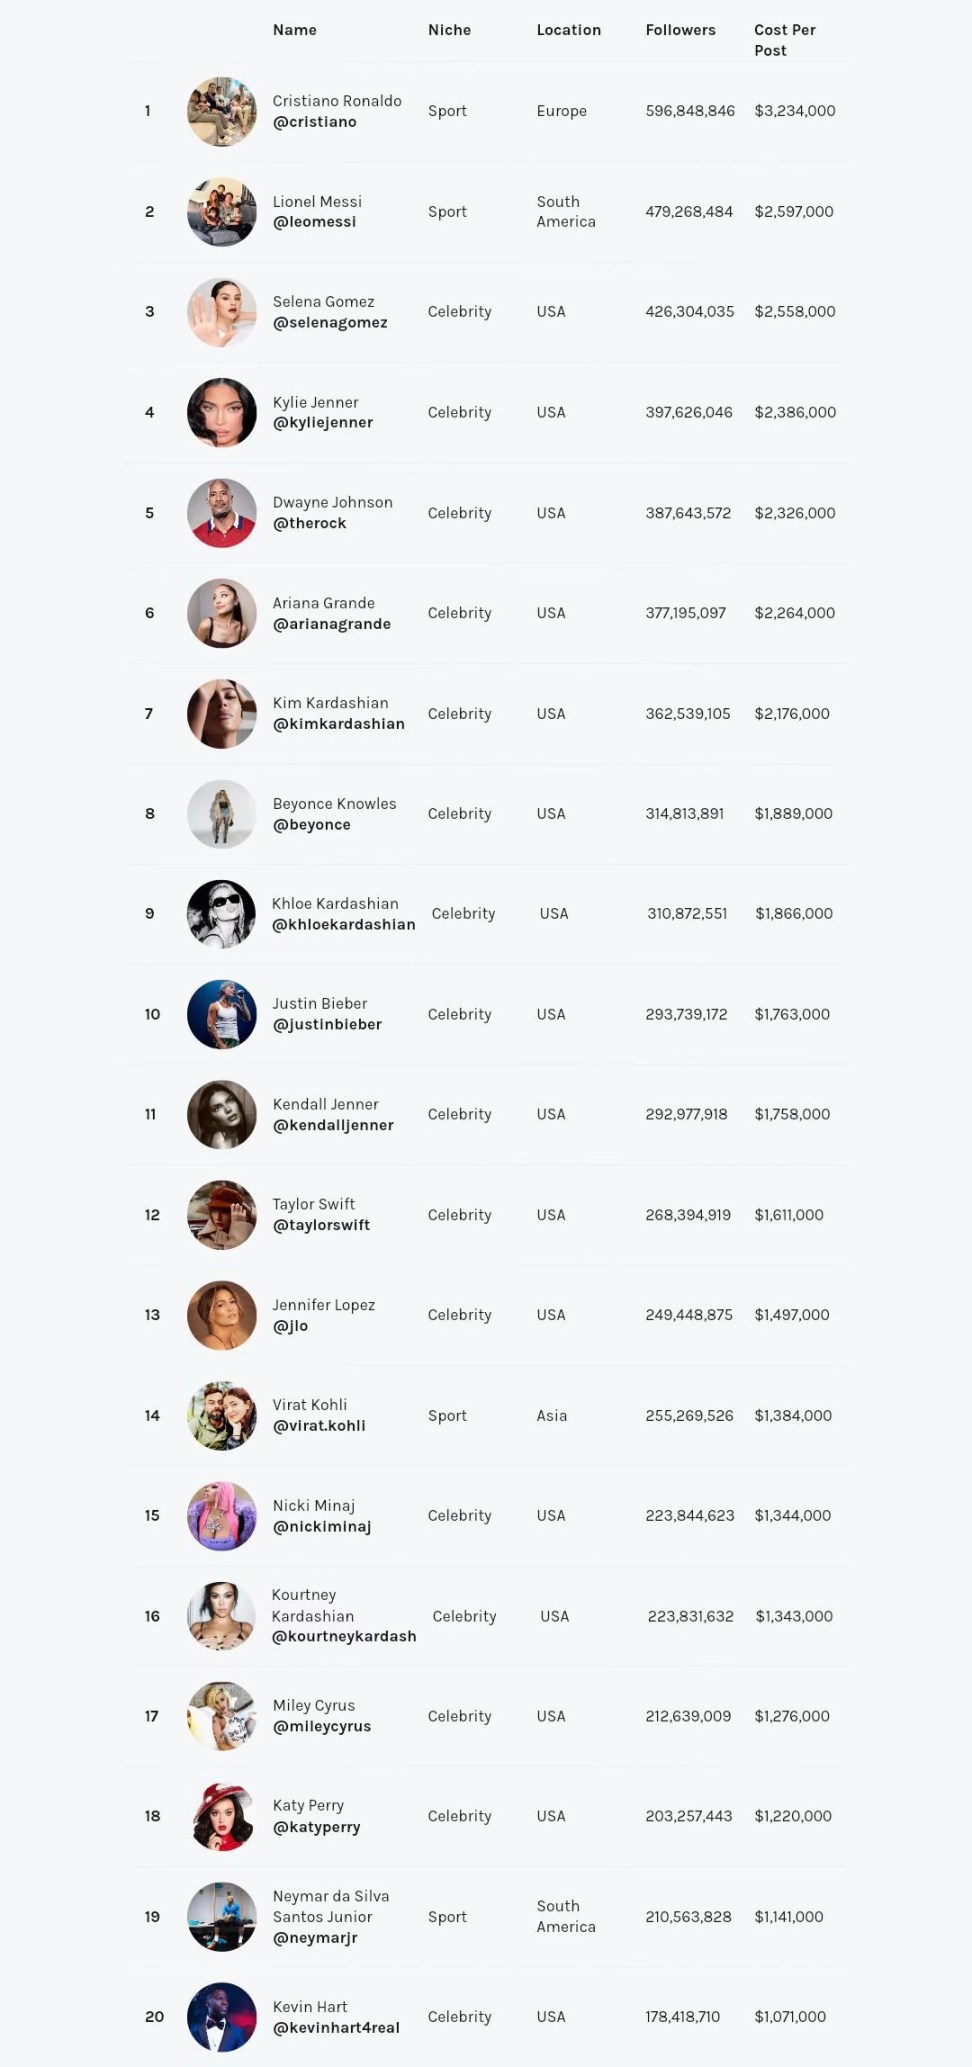This screenshot has width=972, height=2067.
Task: Click Cristiano Ronaldo's profile picture
Action: [x=222, y=112]
